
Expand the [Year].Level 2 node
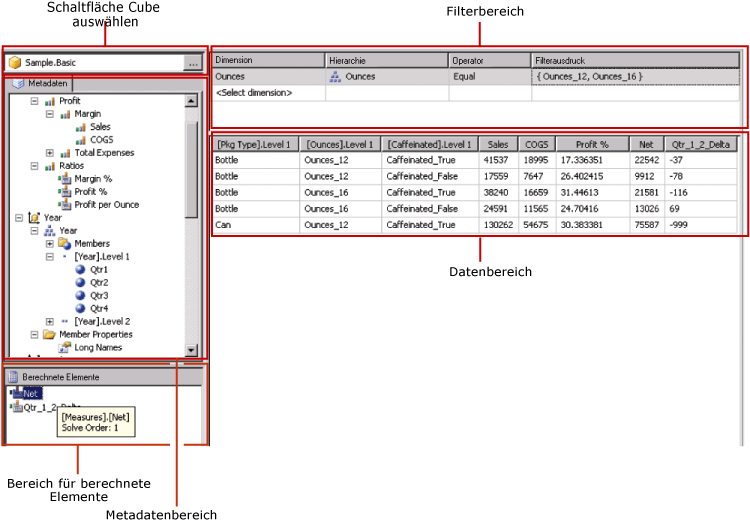(50, 322)
